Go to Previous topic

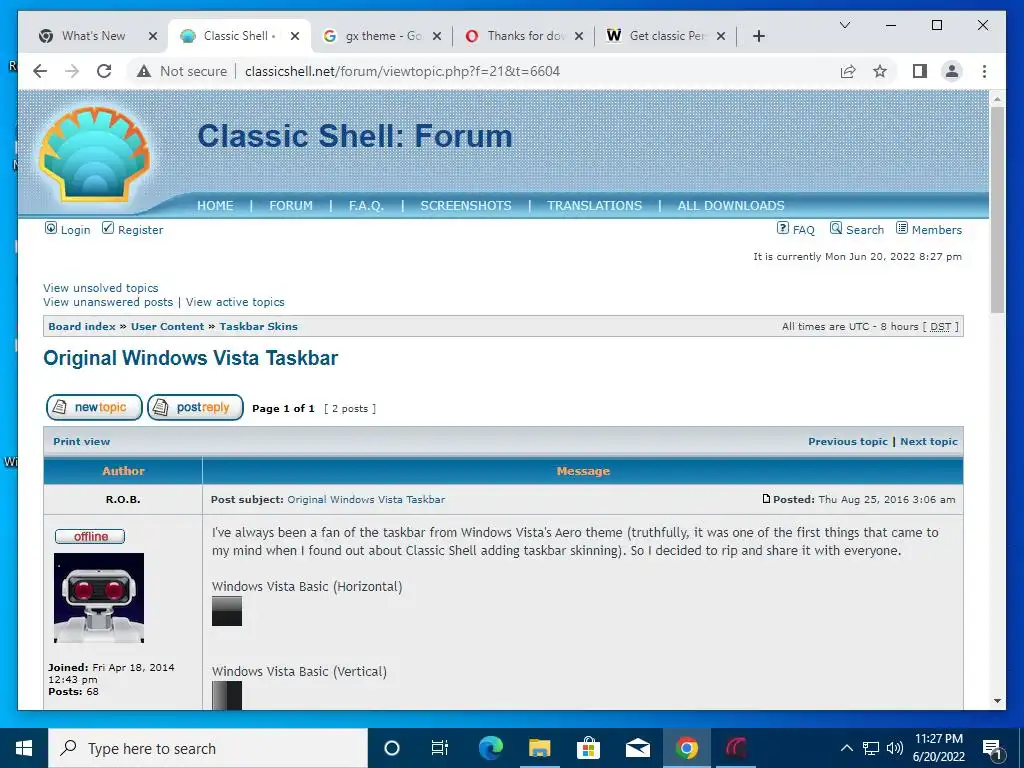(x=848, y=441)
